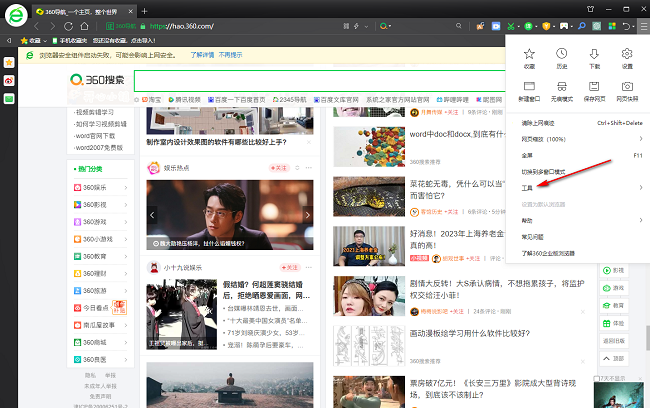This screenshot has width=650, height=408.
Task: Select 了解360企业版浏览器 menu item
Action: tap(578, 253)
